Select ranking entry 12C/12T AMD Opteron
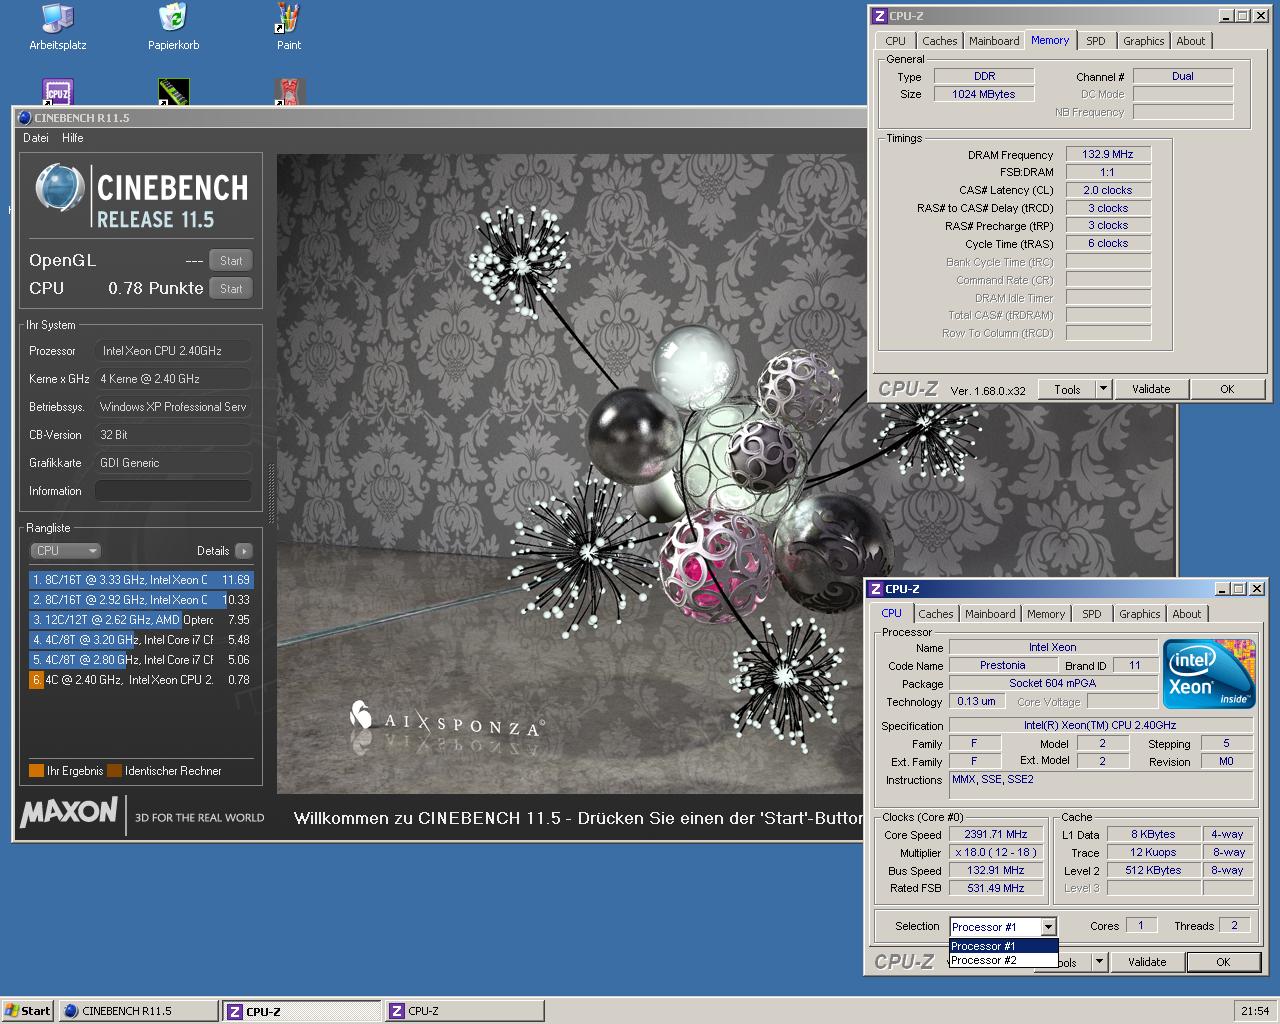The image size is (1280, 1024). (x=141, y=619)
